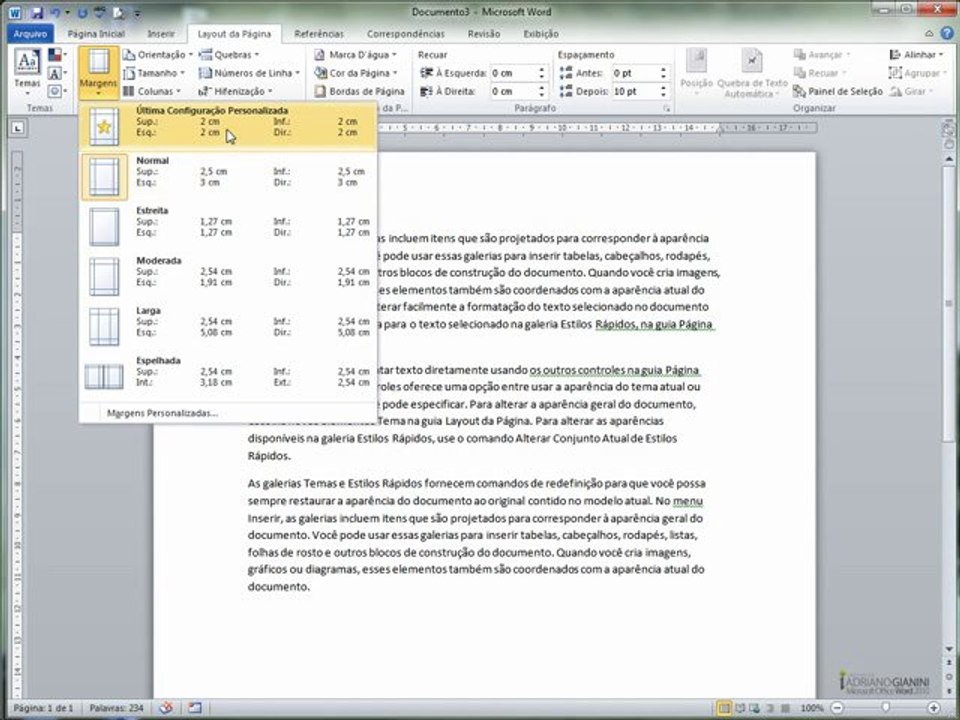960x720 pixels.
Task: Select the Larga margin preset
Action: 228,327
